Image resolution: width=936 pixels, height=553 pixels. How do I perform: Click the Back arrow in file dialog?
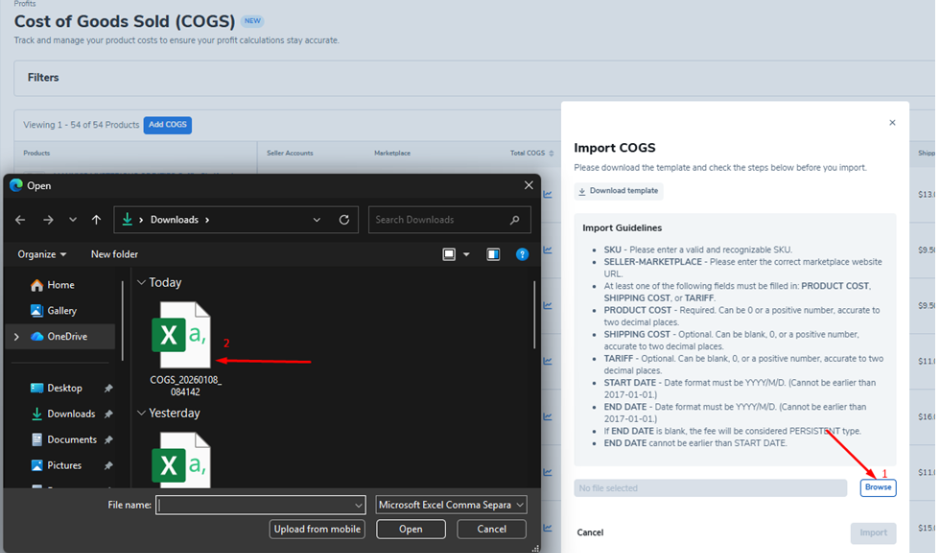21,220
